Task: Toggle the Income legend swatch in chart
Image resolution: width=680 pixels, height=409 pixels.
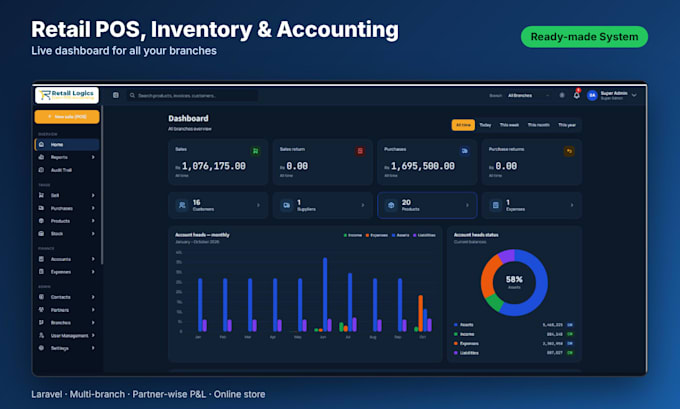Action: (345, 235)
